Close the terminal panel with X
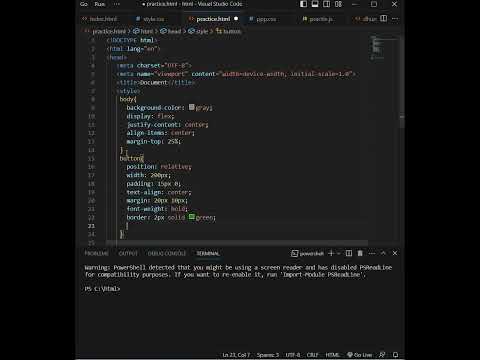Image resolution: width=480 pixels, height=360 pixels. (x=395, y=253)
